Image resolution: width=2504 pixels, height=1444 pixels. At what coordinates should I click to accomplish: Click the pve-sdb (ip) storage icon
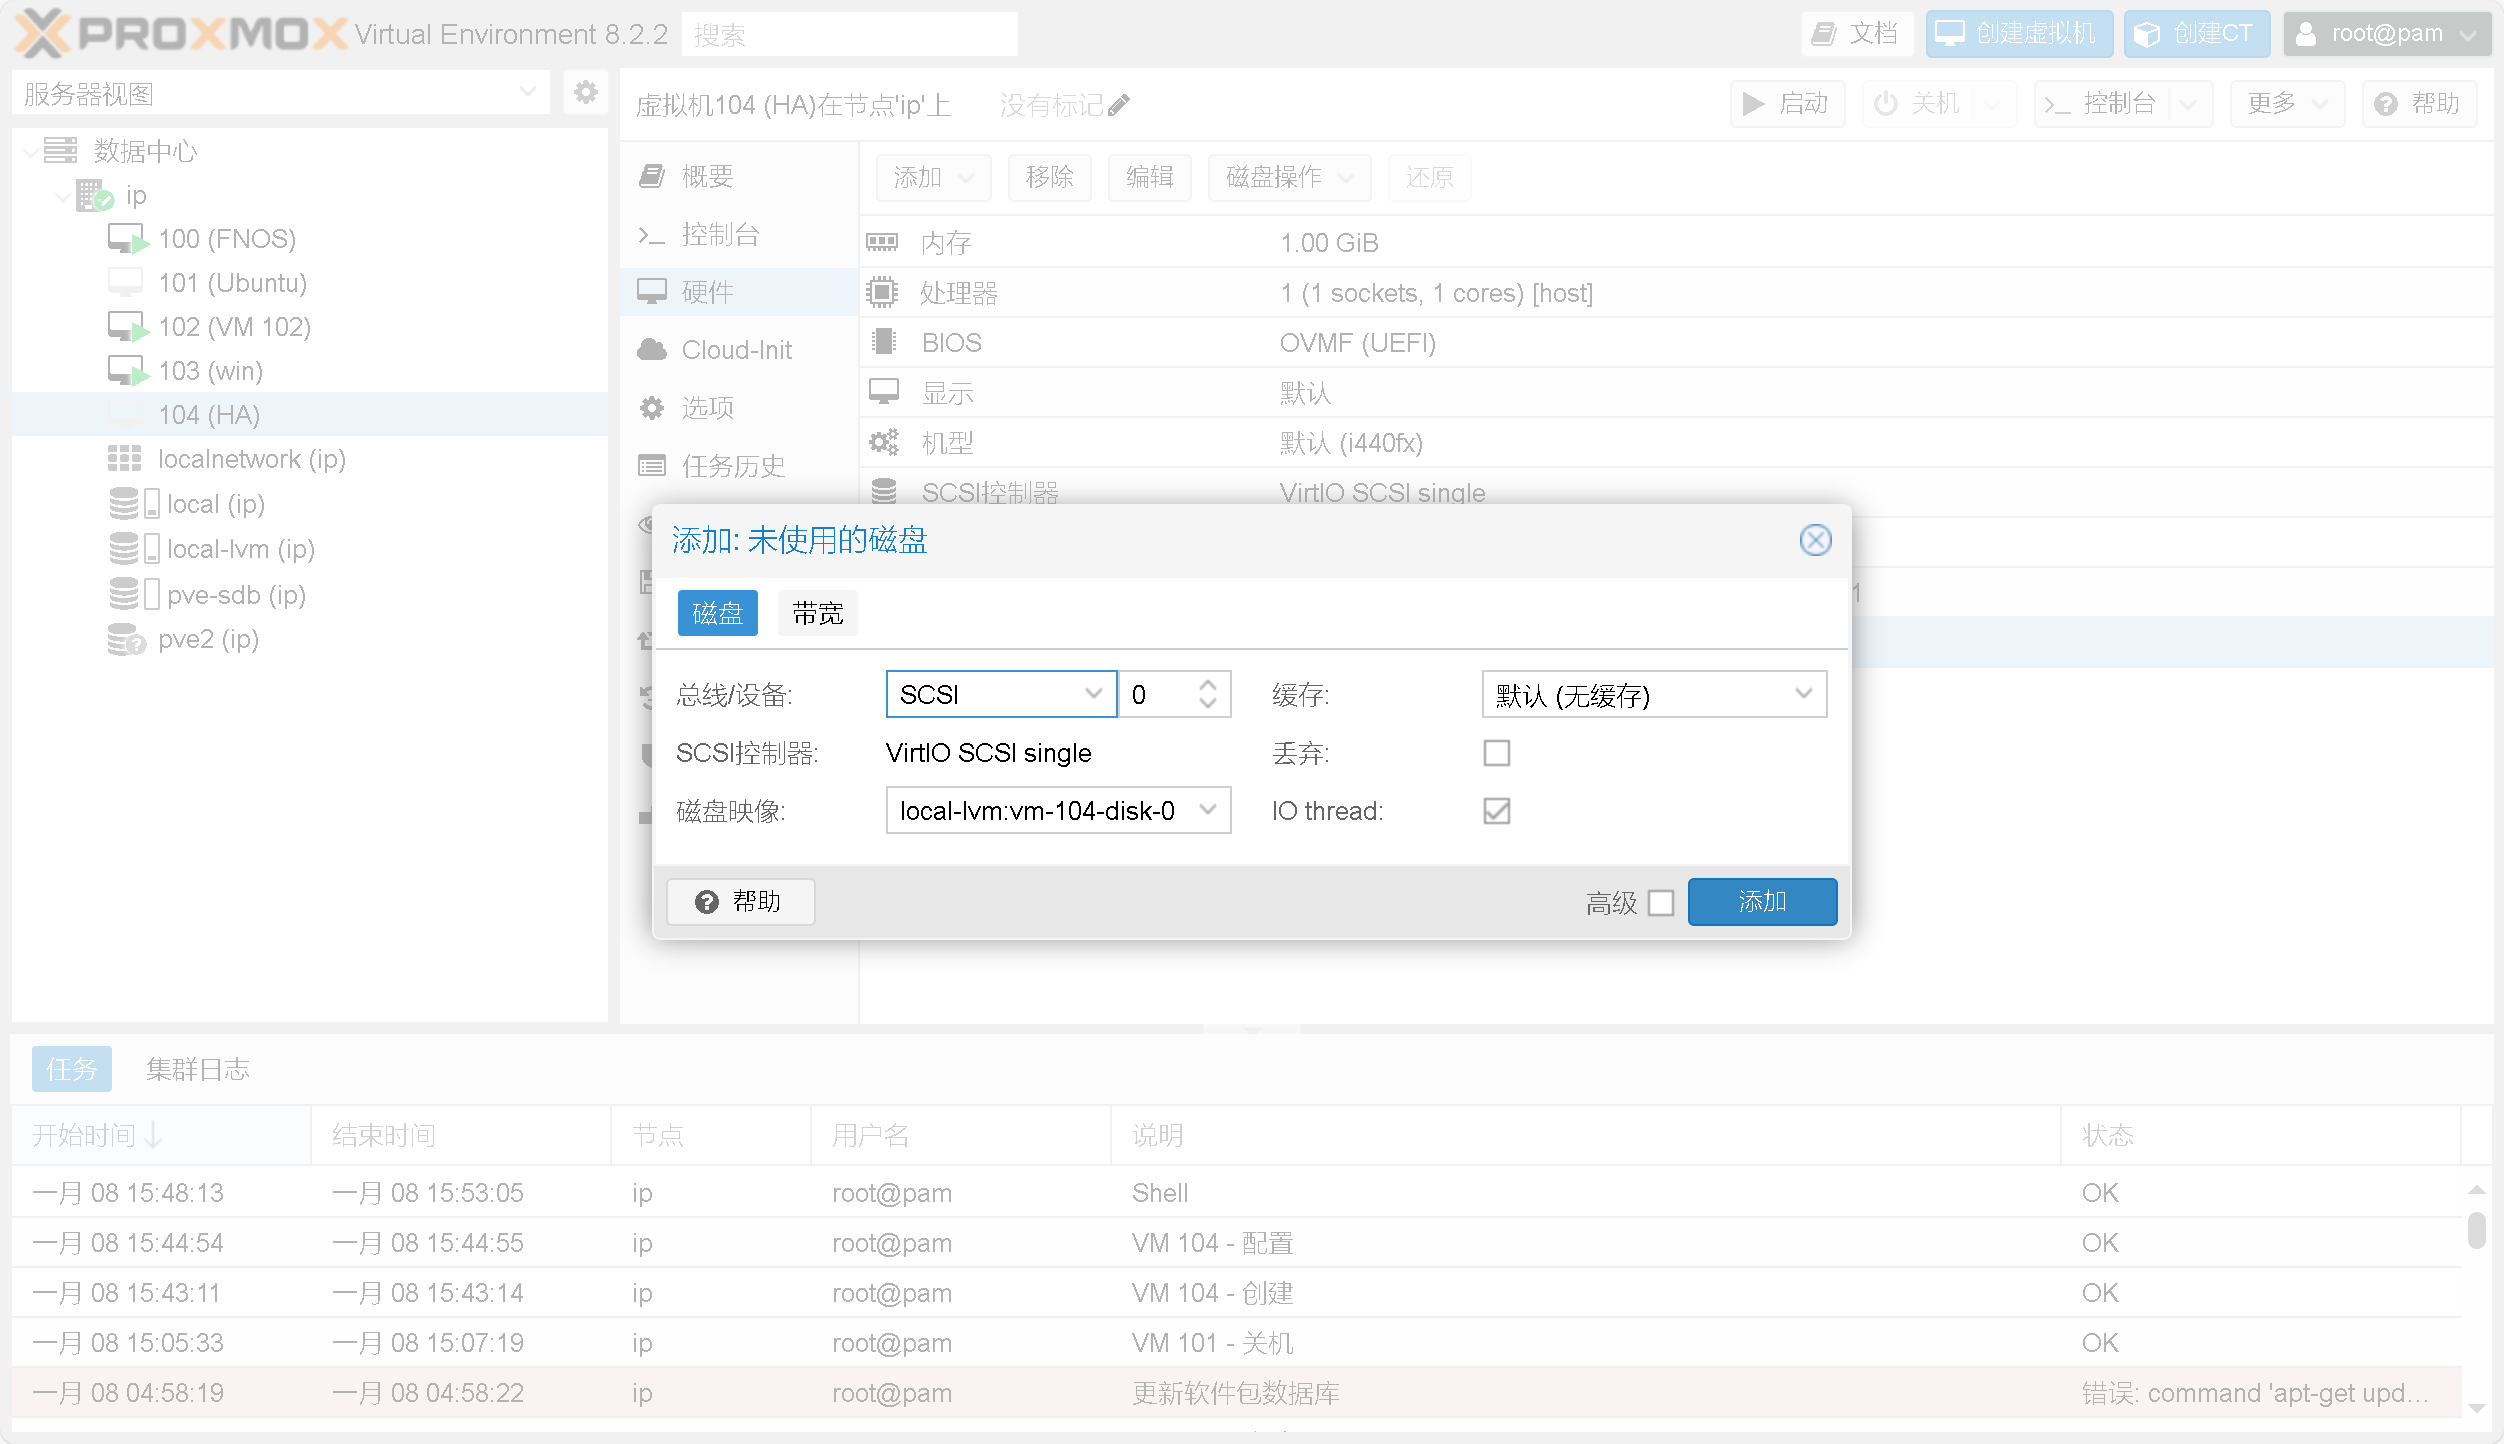click(134, 594)
